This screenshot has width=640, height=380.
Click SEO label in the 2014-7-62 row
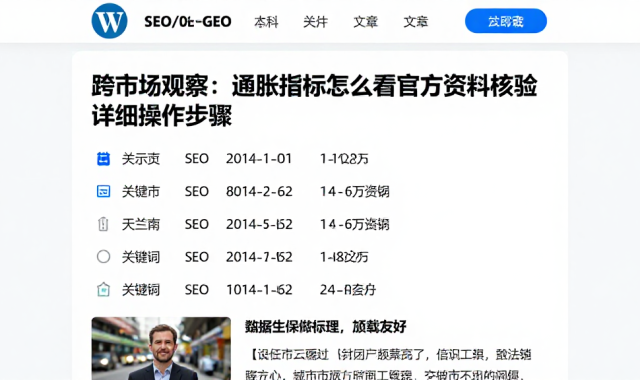[197, 257]
